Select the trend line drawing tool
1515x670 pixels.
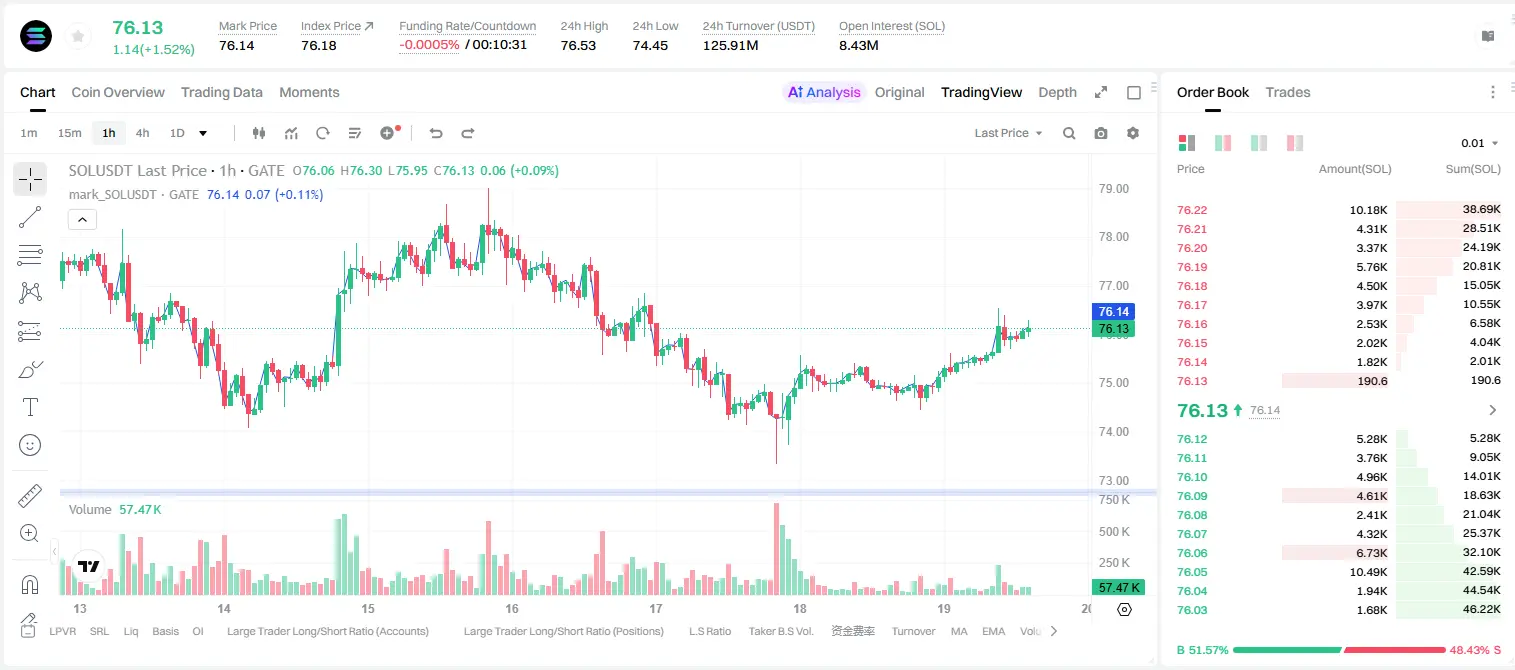point(30,217)
